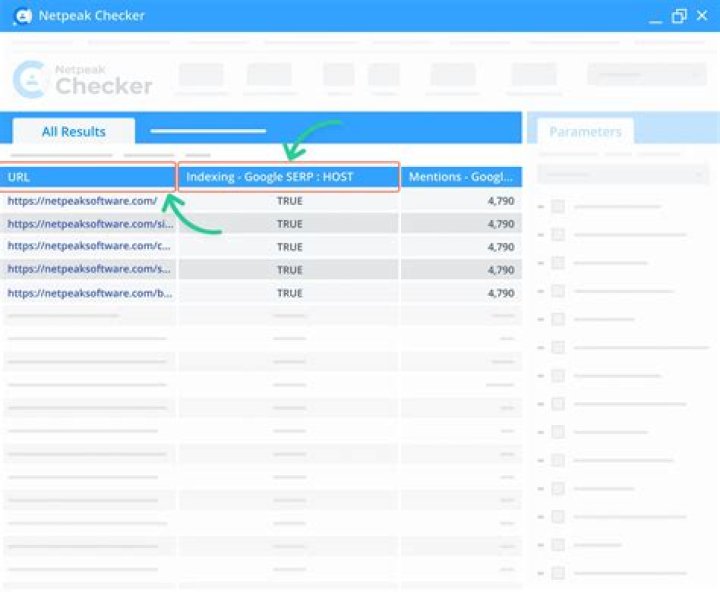The height and width of the screenshot is (592, 720).
Task: Click the Netpeak Checker logo below title bar
Action: click(83, 79)
